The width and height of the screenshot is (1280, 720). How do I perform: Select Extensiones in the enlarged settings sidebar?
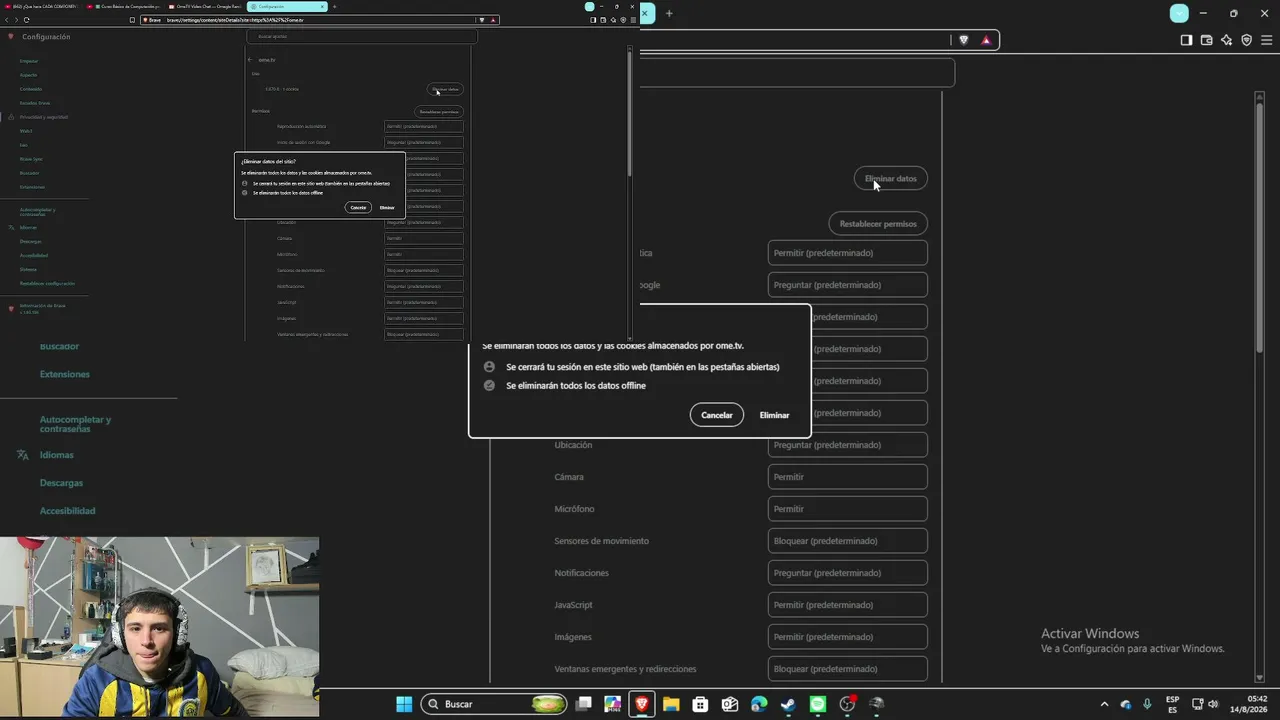(x=64, y=374)
